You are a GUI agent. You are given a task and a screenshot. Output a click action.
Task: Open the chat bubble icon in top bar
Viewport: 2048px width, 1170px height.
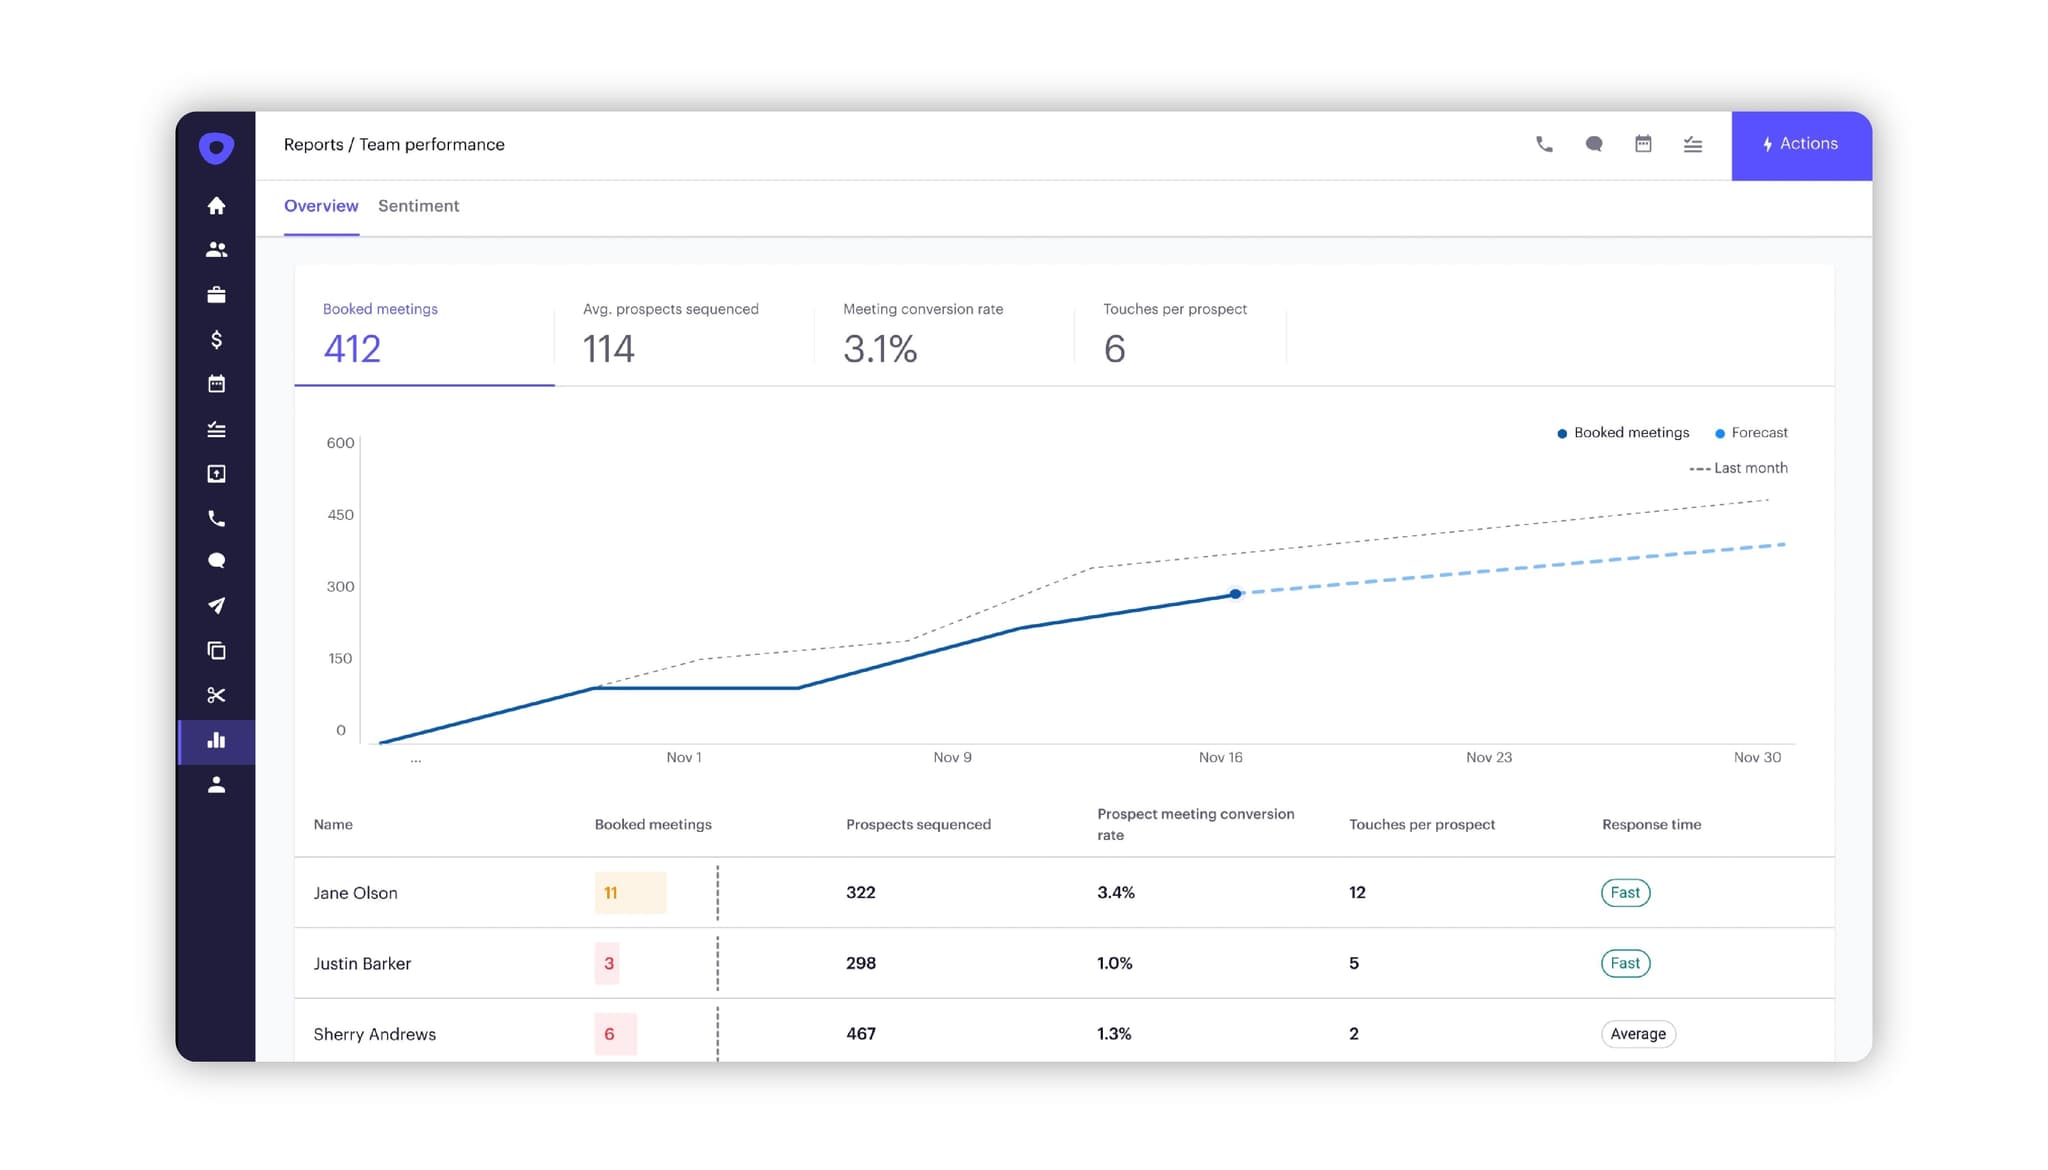coord(1594,145)
